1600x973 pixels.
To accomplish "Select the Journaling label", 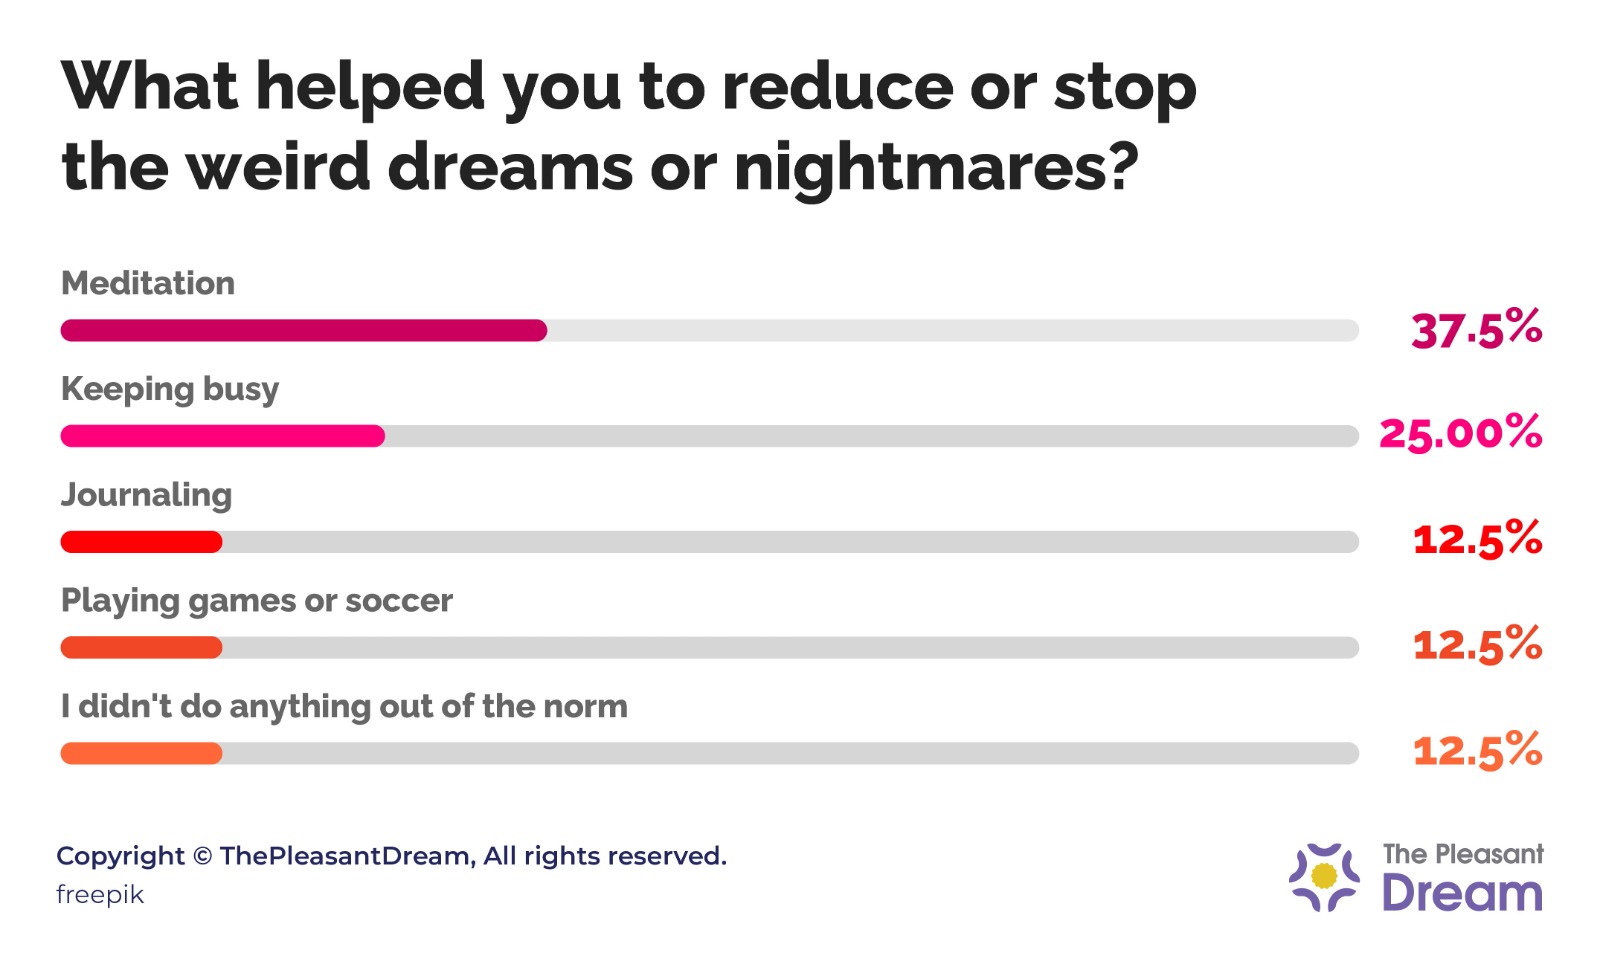I will pyautogui.click(x=147, y=495).
